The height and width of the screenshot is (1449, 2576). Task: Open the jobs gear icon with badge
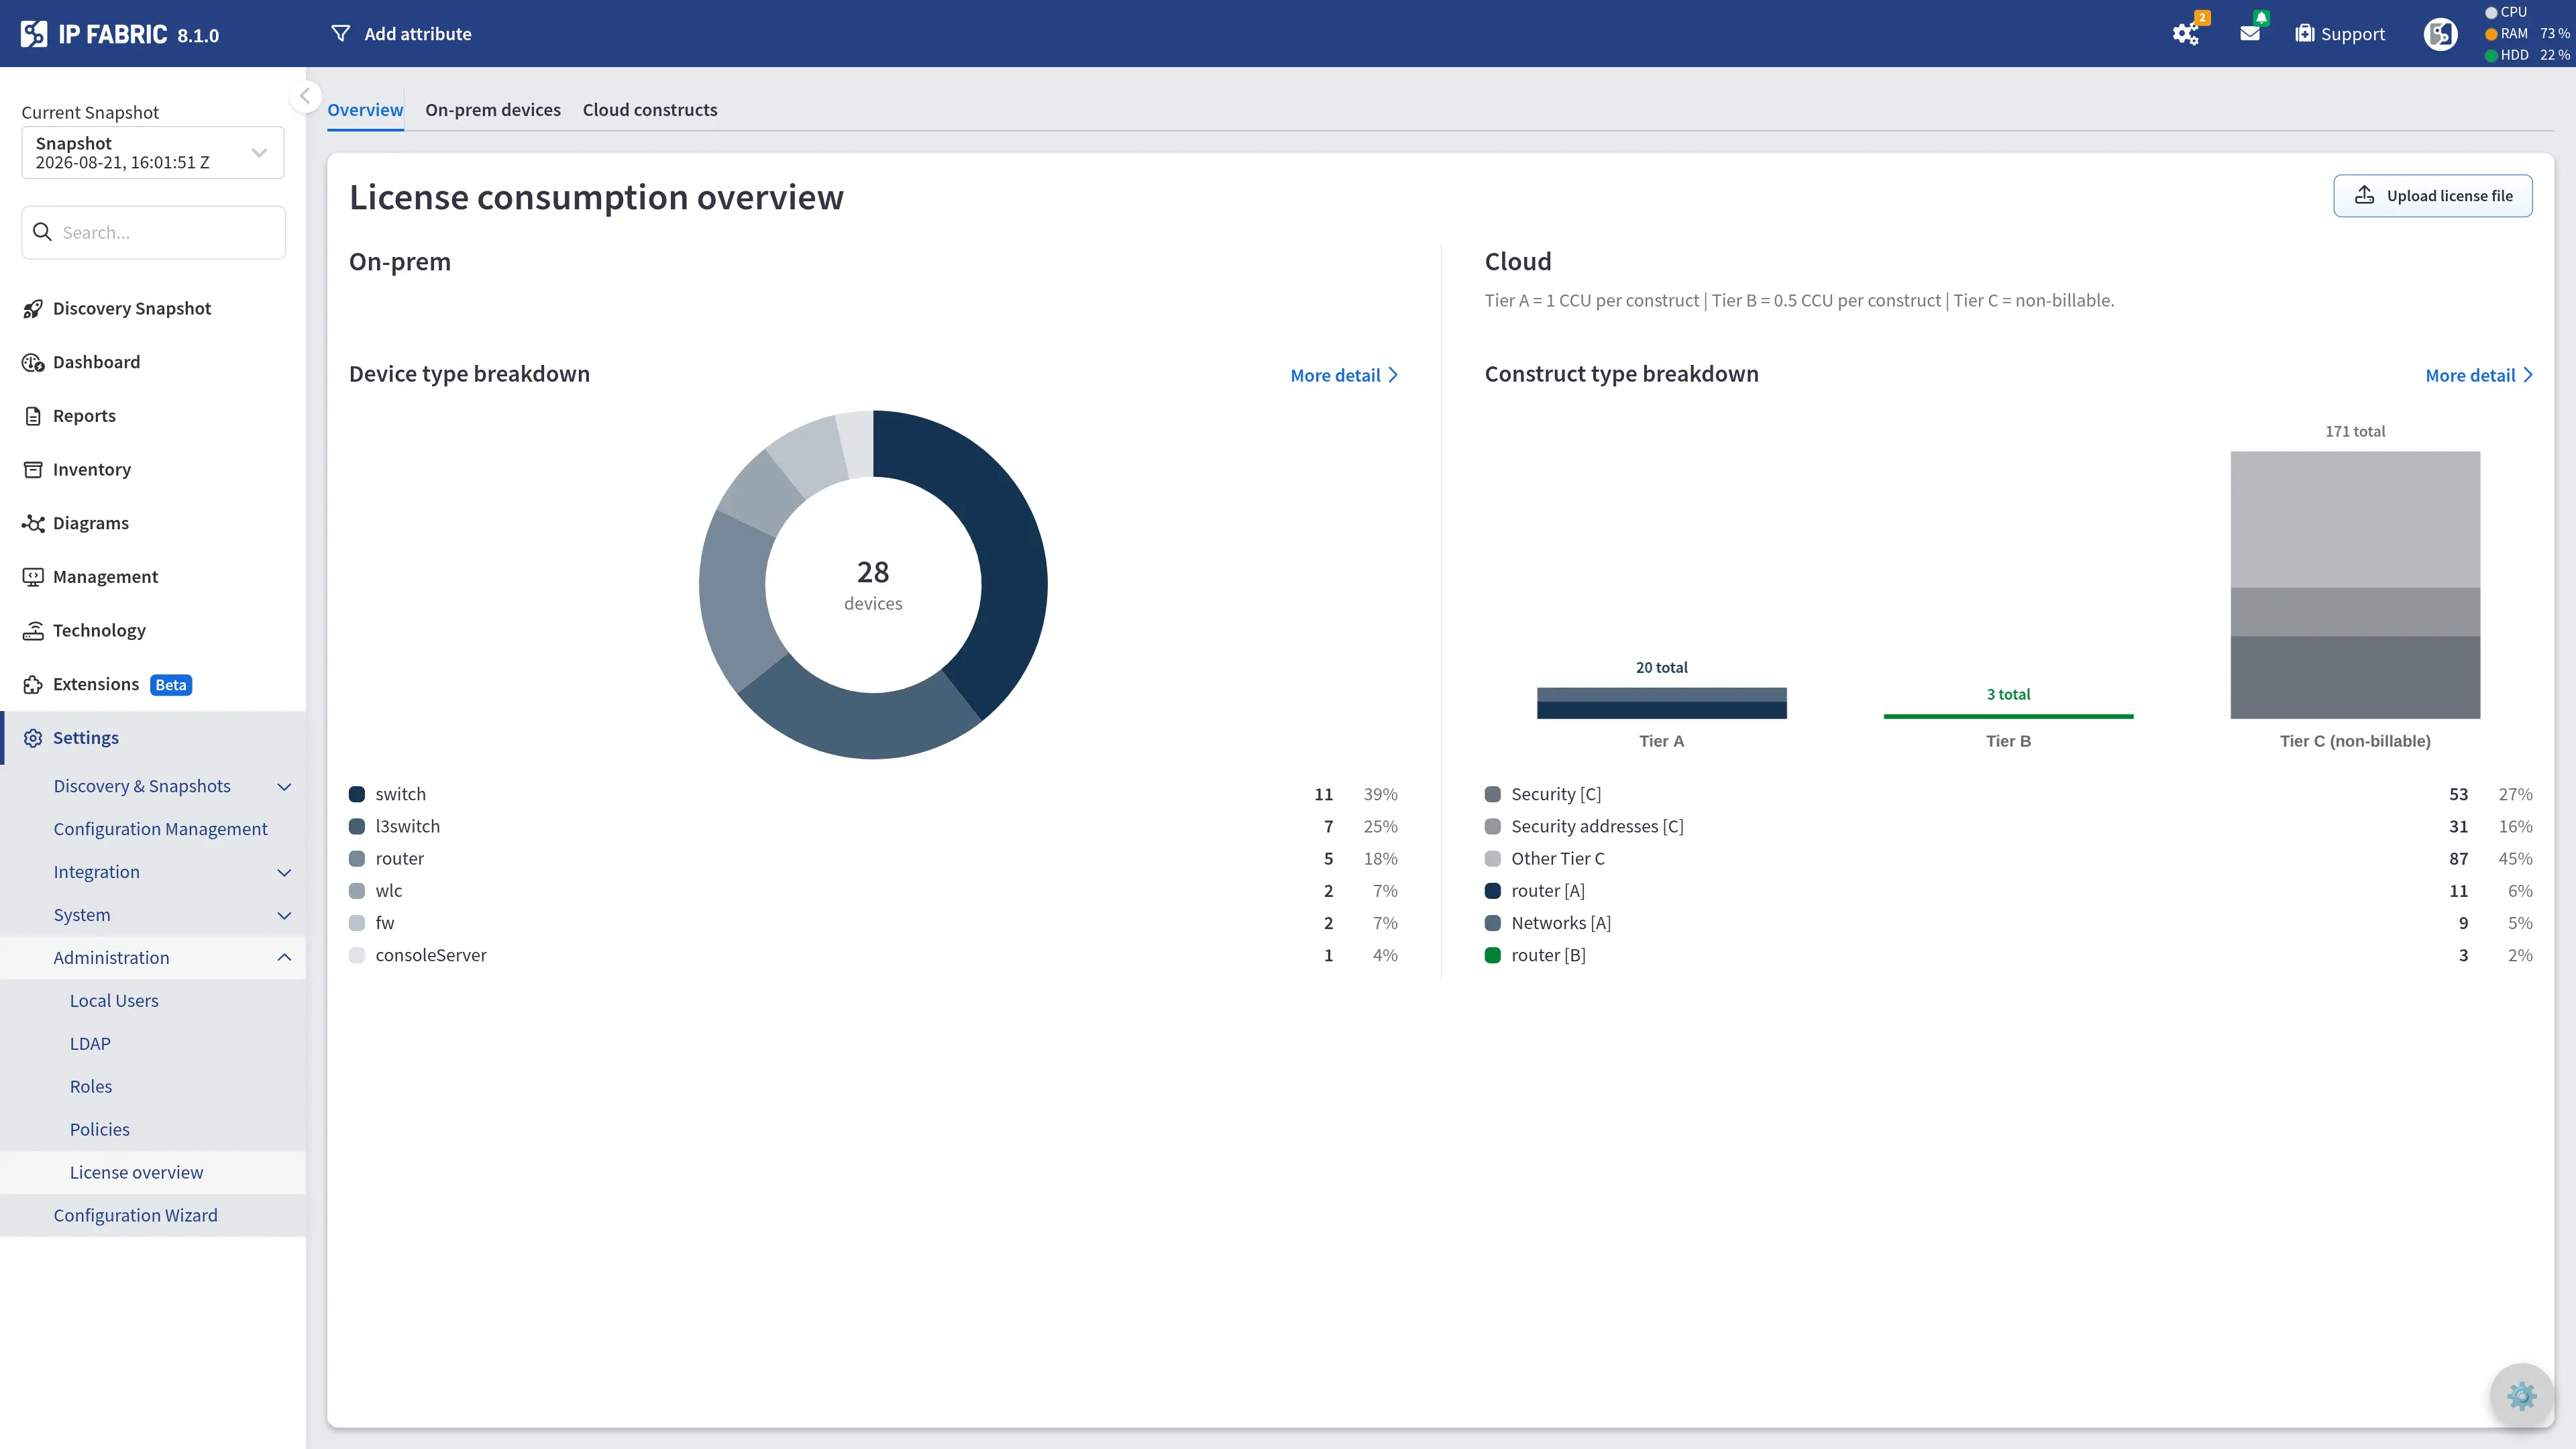[x=2186, y=34]
